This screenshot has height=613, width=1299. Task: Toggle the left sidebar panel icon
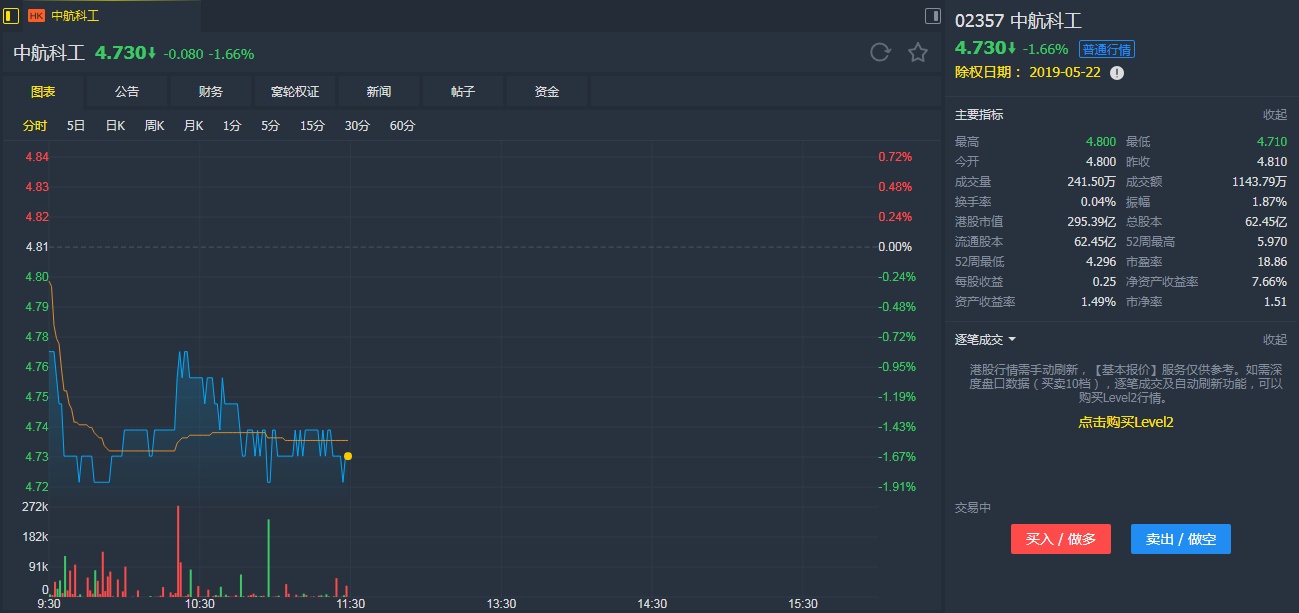point(12,16)
